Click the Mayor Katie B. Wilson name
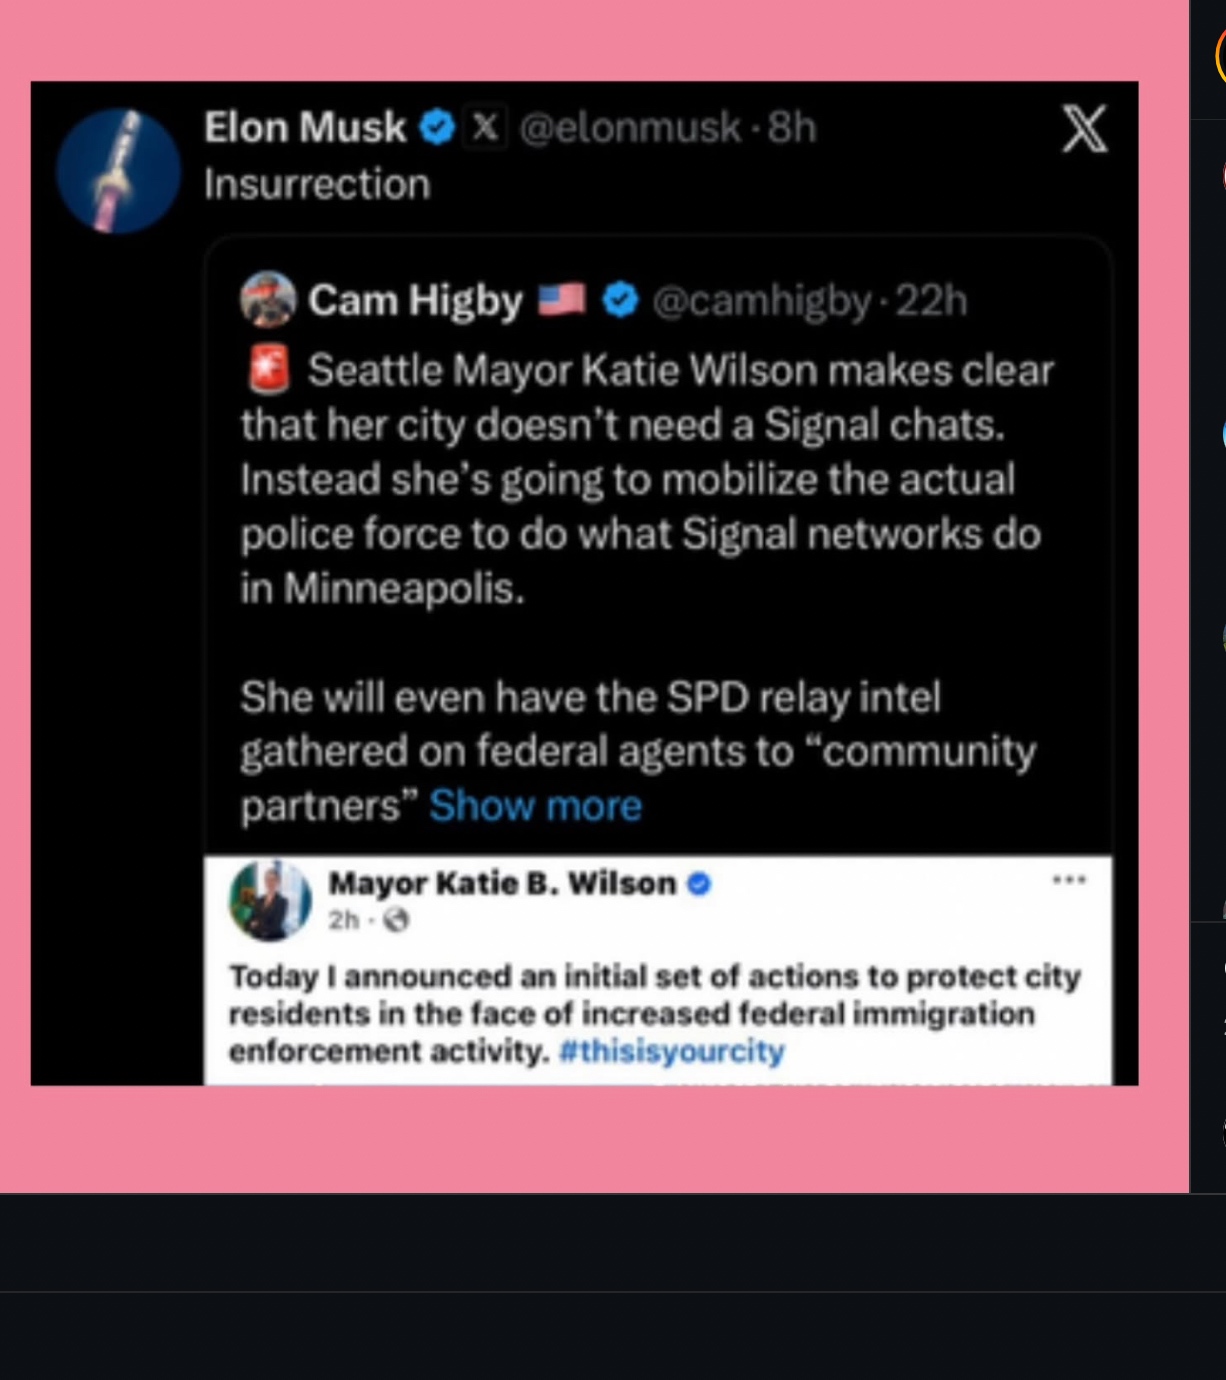Viewport: 1226px width, 1380px height. point(502,884)
